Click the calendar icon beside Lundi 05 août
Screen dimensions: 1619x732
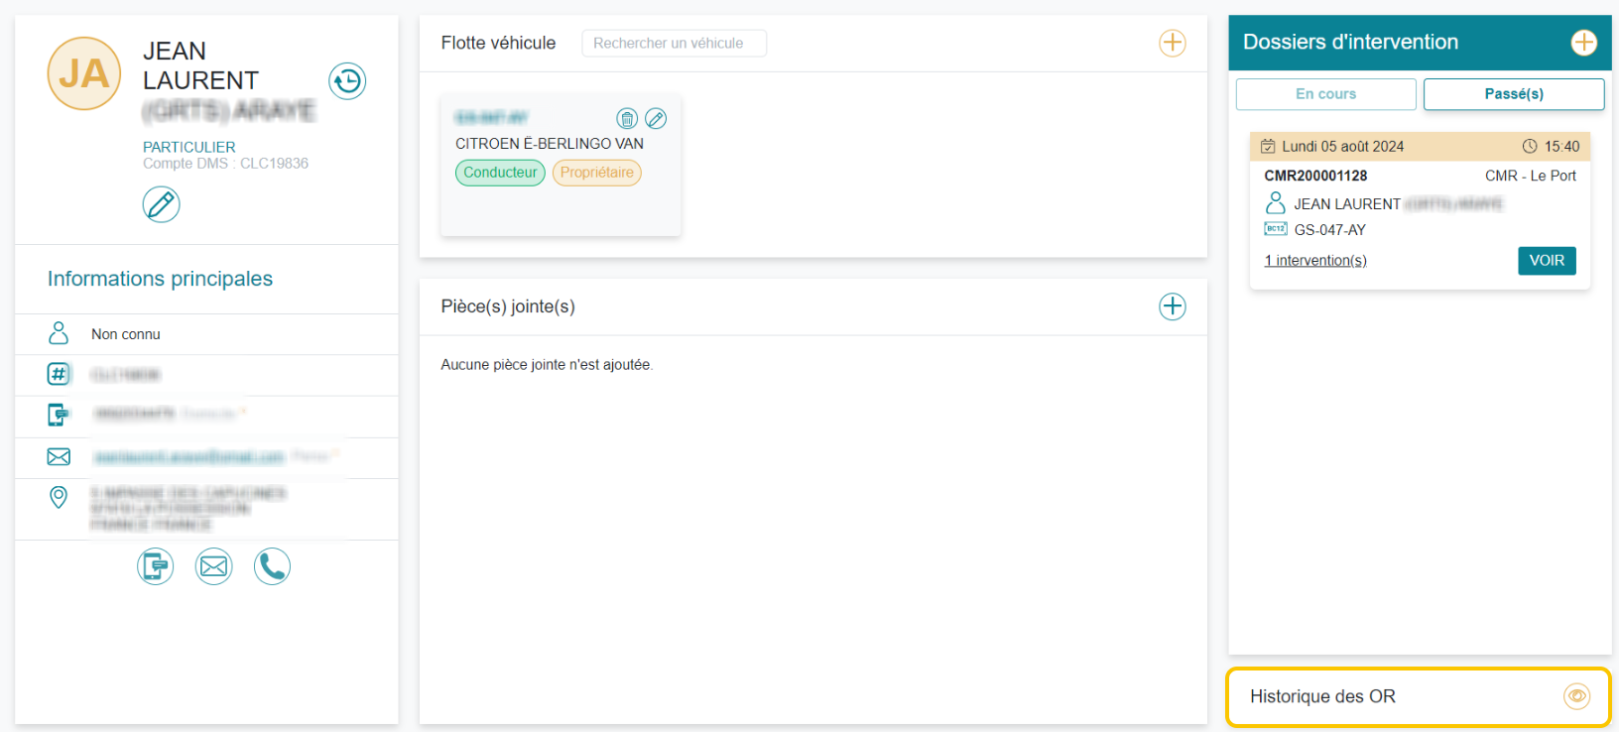point(1268,146)
